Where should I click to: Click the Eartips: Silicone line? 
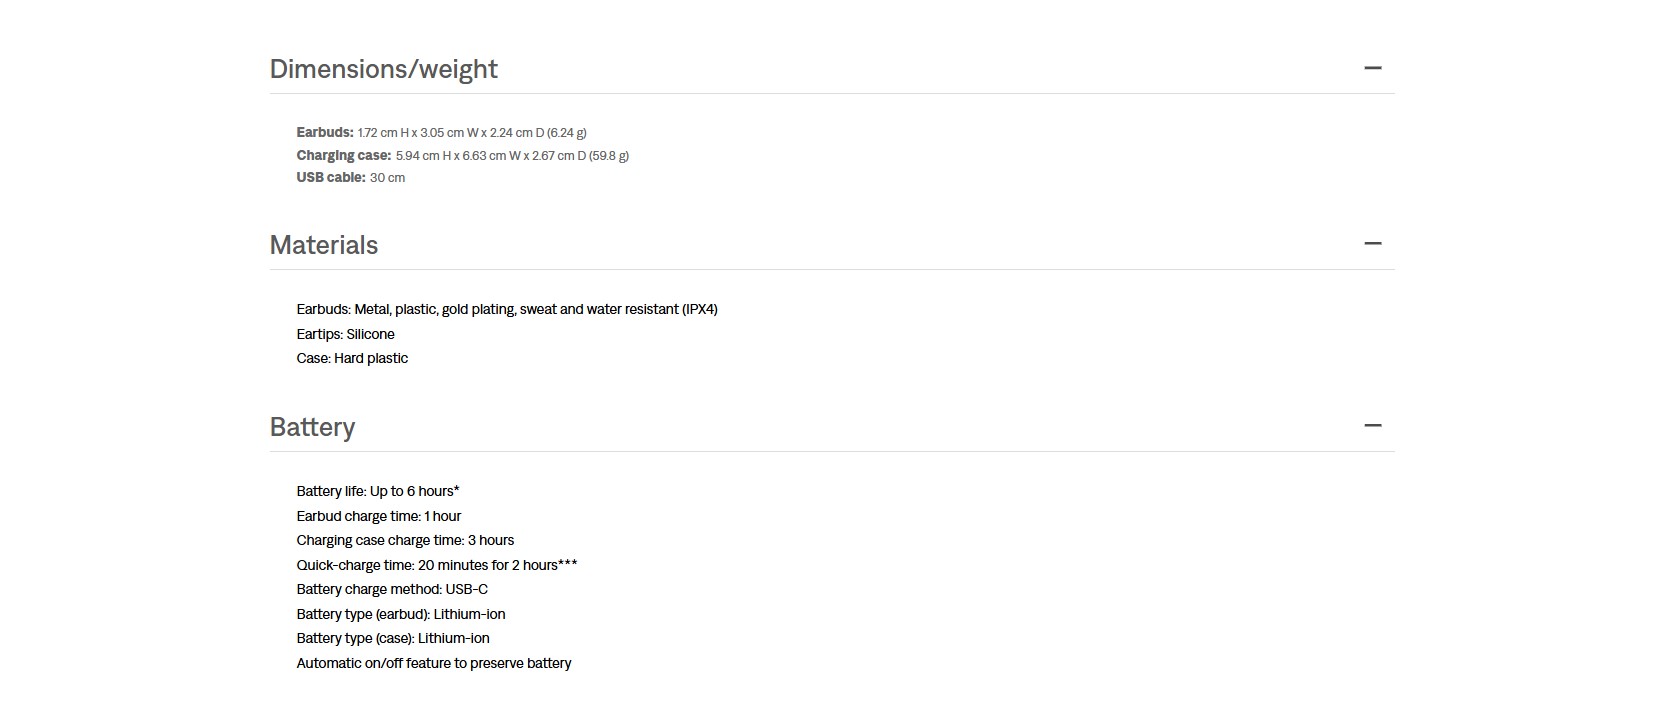pyautogui.click(x=345, y=334)
